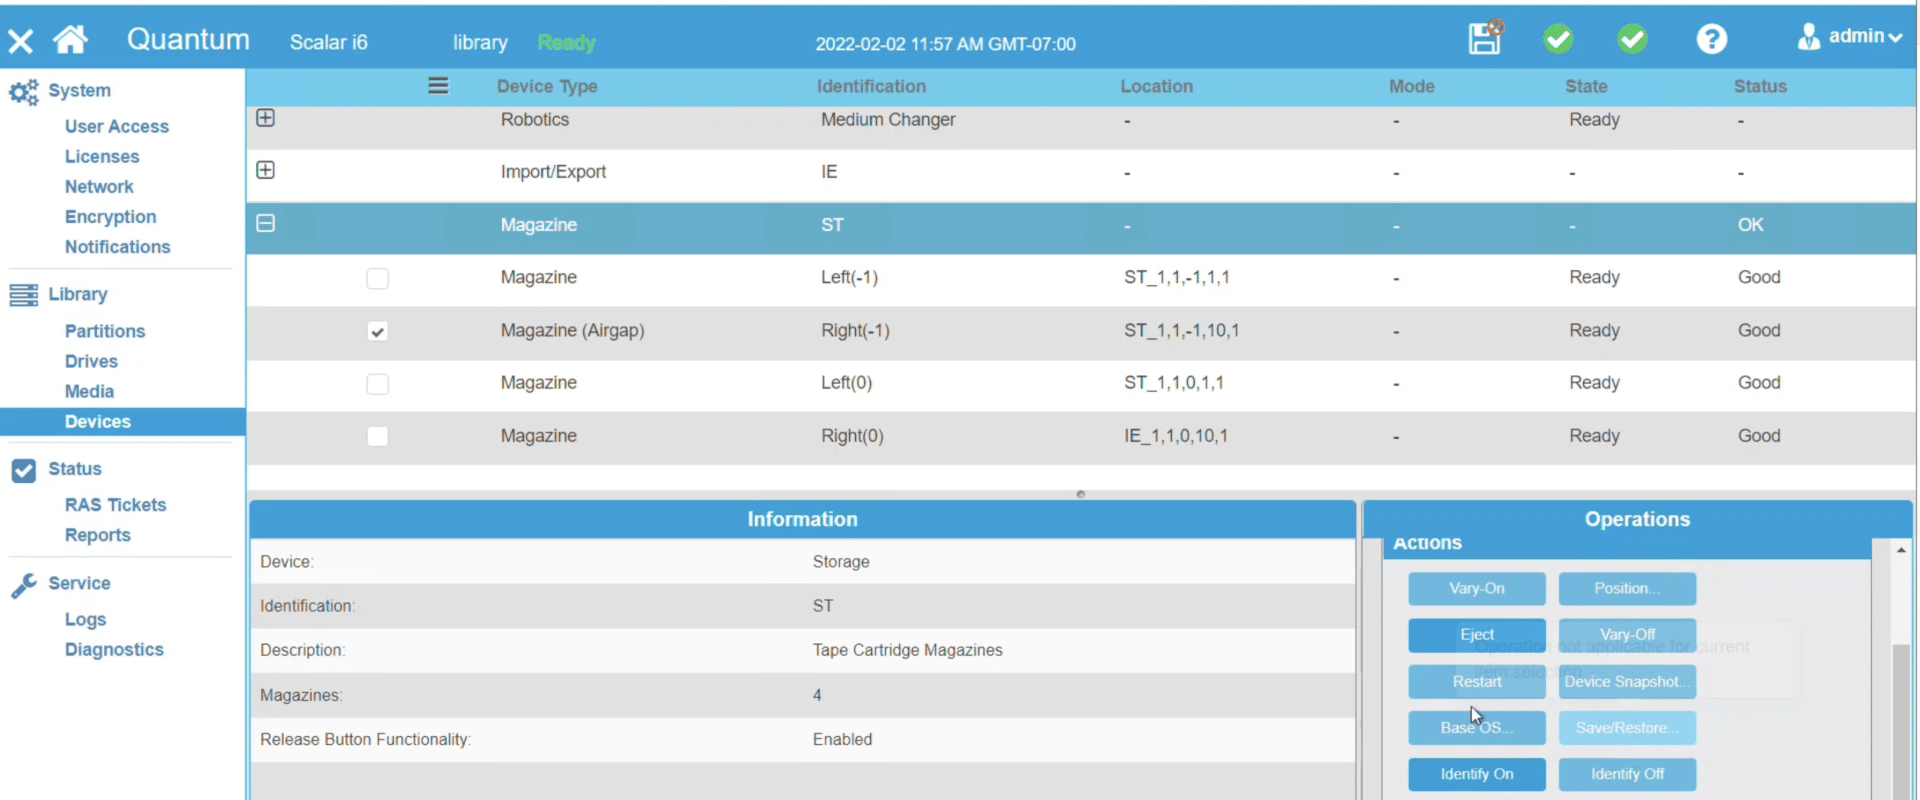This screenshot has height=800, width=1920.
Task: Click the Save/Restore... button
Action: click(1627, 728)
